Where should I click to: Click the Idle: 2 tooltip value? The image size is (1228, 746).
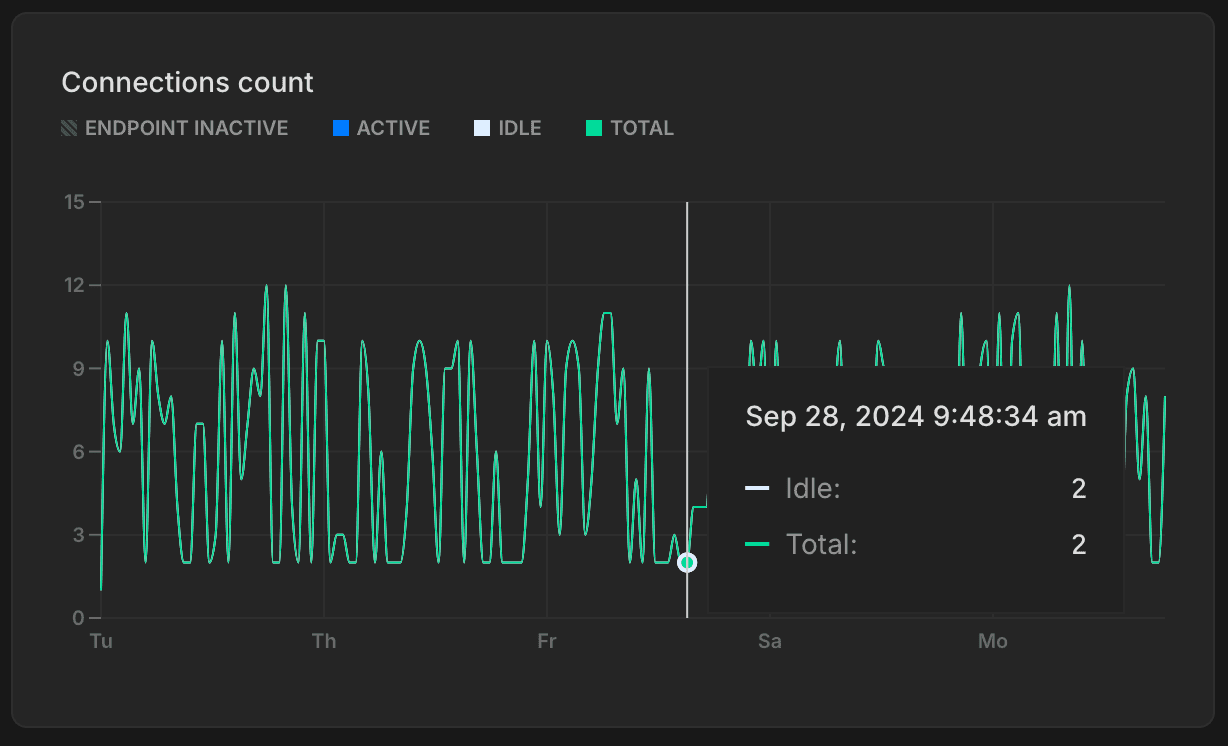click(x=1078, y=488)
